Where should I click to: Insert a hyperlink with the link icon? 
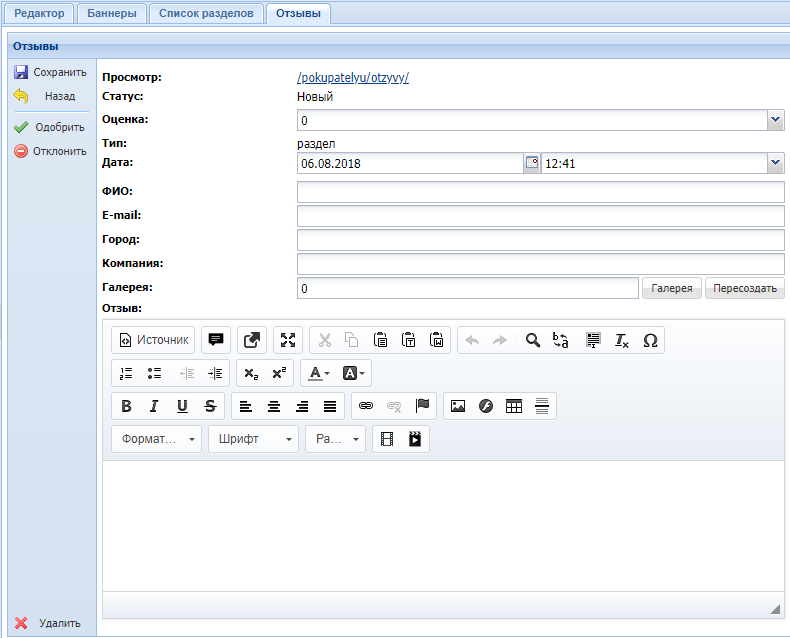[366, 406]
